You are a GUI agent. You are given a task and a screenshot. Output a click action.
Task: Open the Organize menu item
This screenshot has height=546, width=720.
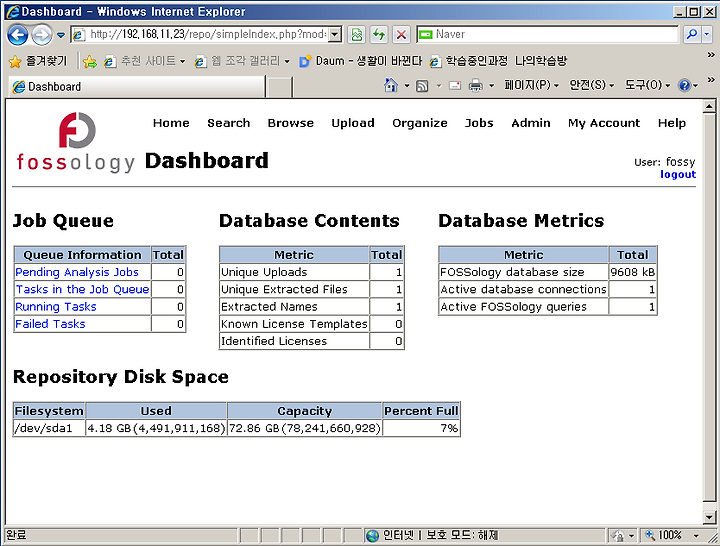point(420,123)
